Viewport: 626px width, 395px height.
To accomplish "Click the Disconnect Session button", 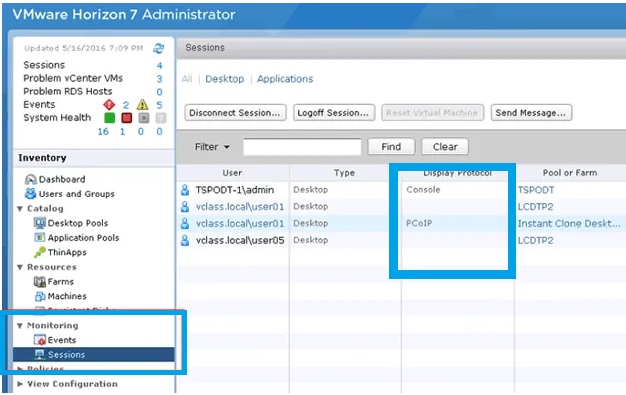I will [x=235, y=113].
